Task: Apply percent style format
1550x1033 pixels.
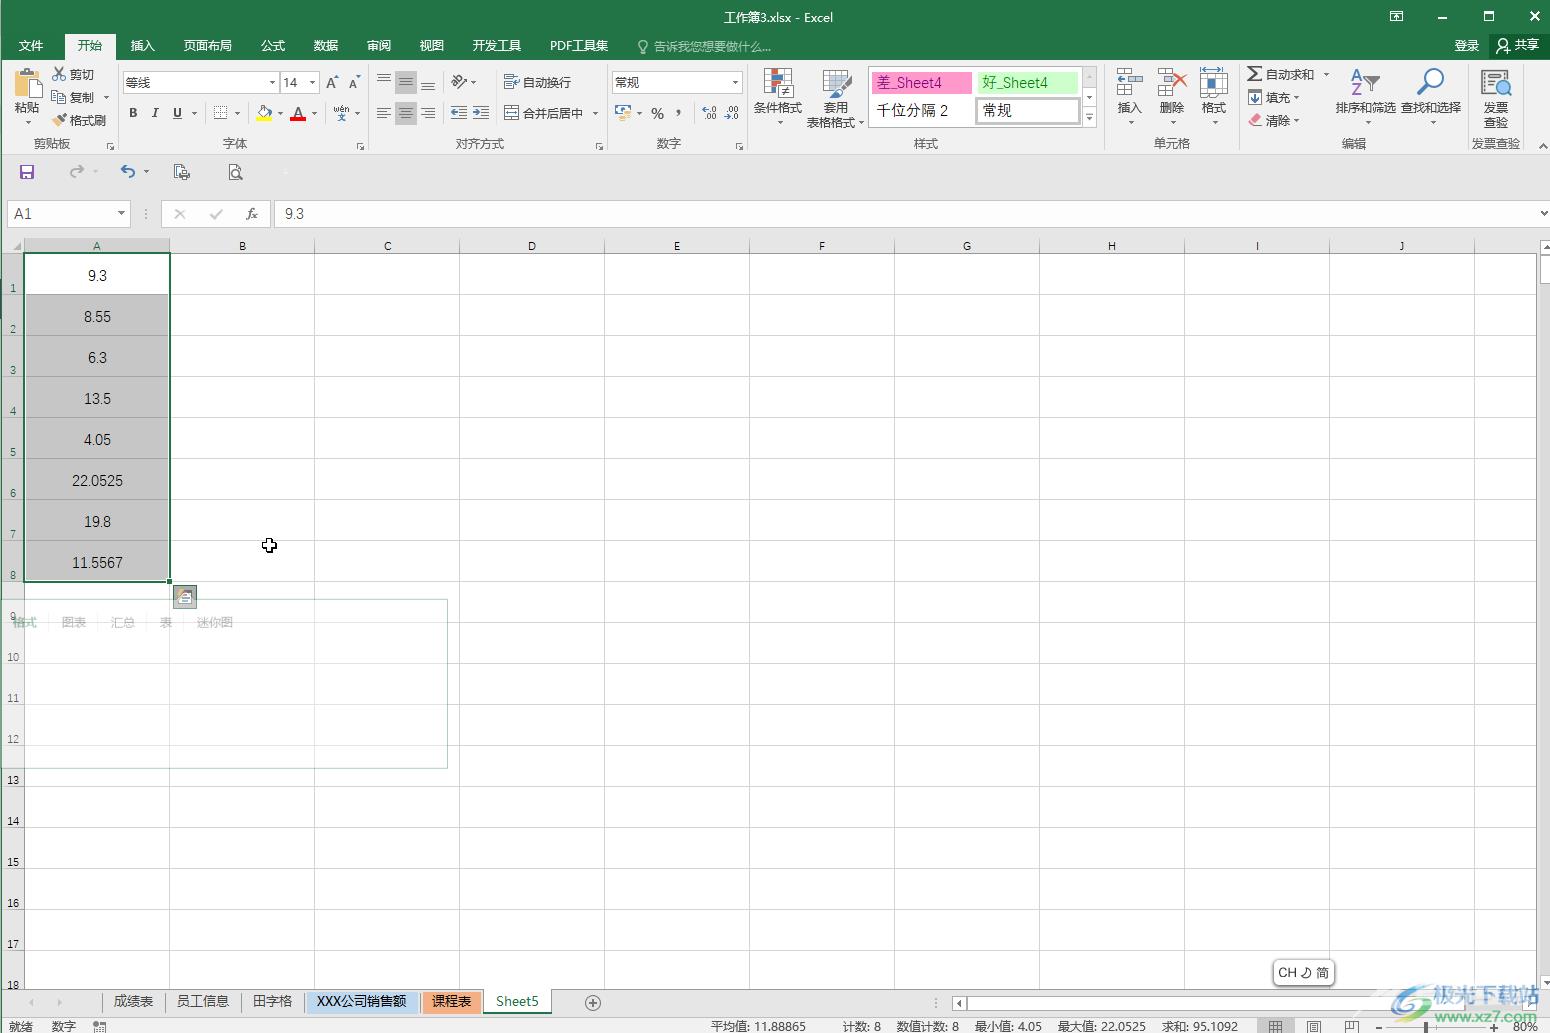Action: click(x=657, y=113)
